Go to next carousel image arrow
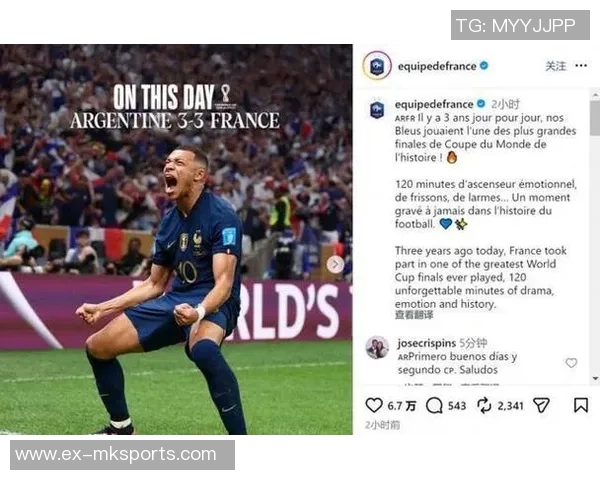 335,264
